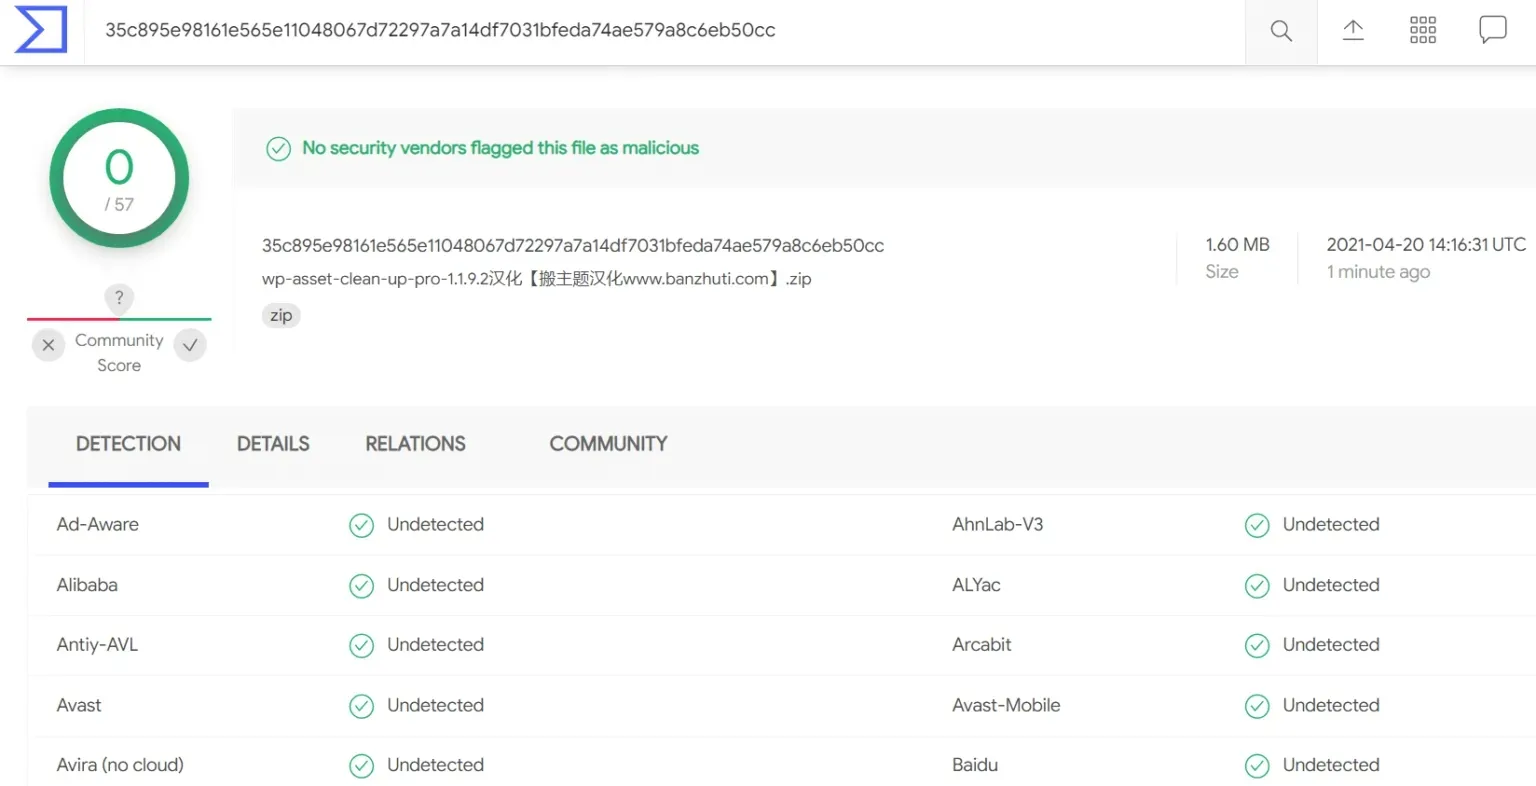Screen dimensions: 1536x786
Task: Click the 1.60 MB size value
Action: pyautogui.click(x=1237, y=245)
